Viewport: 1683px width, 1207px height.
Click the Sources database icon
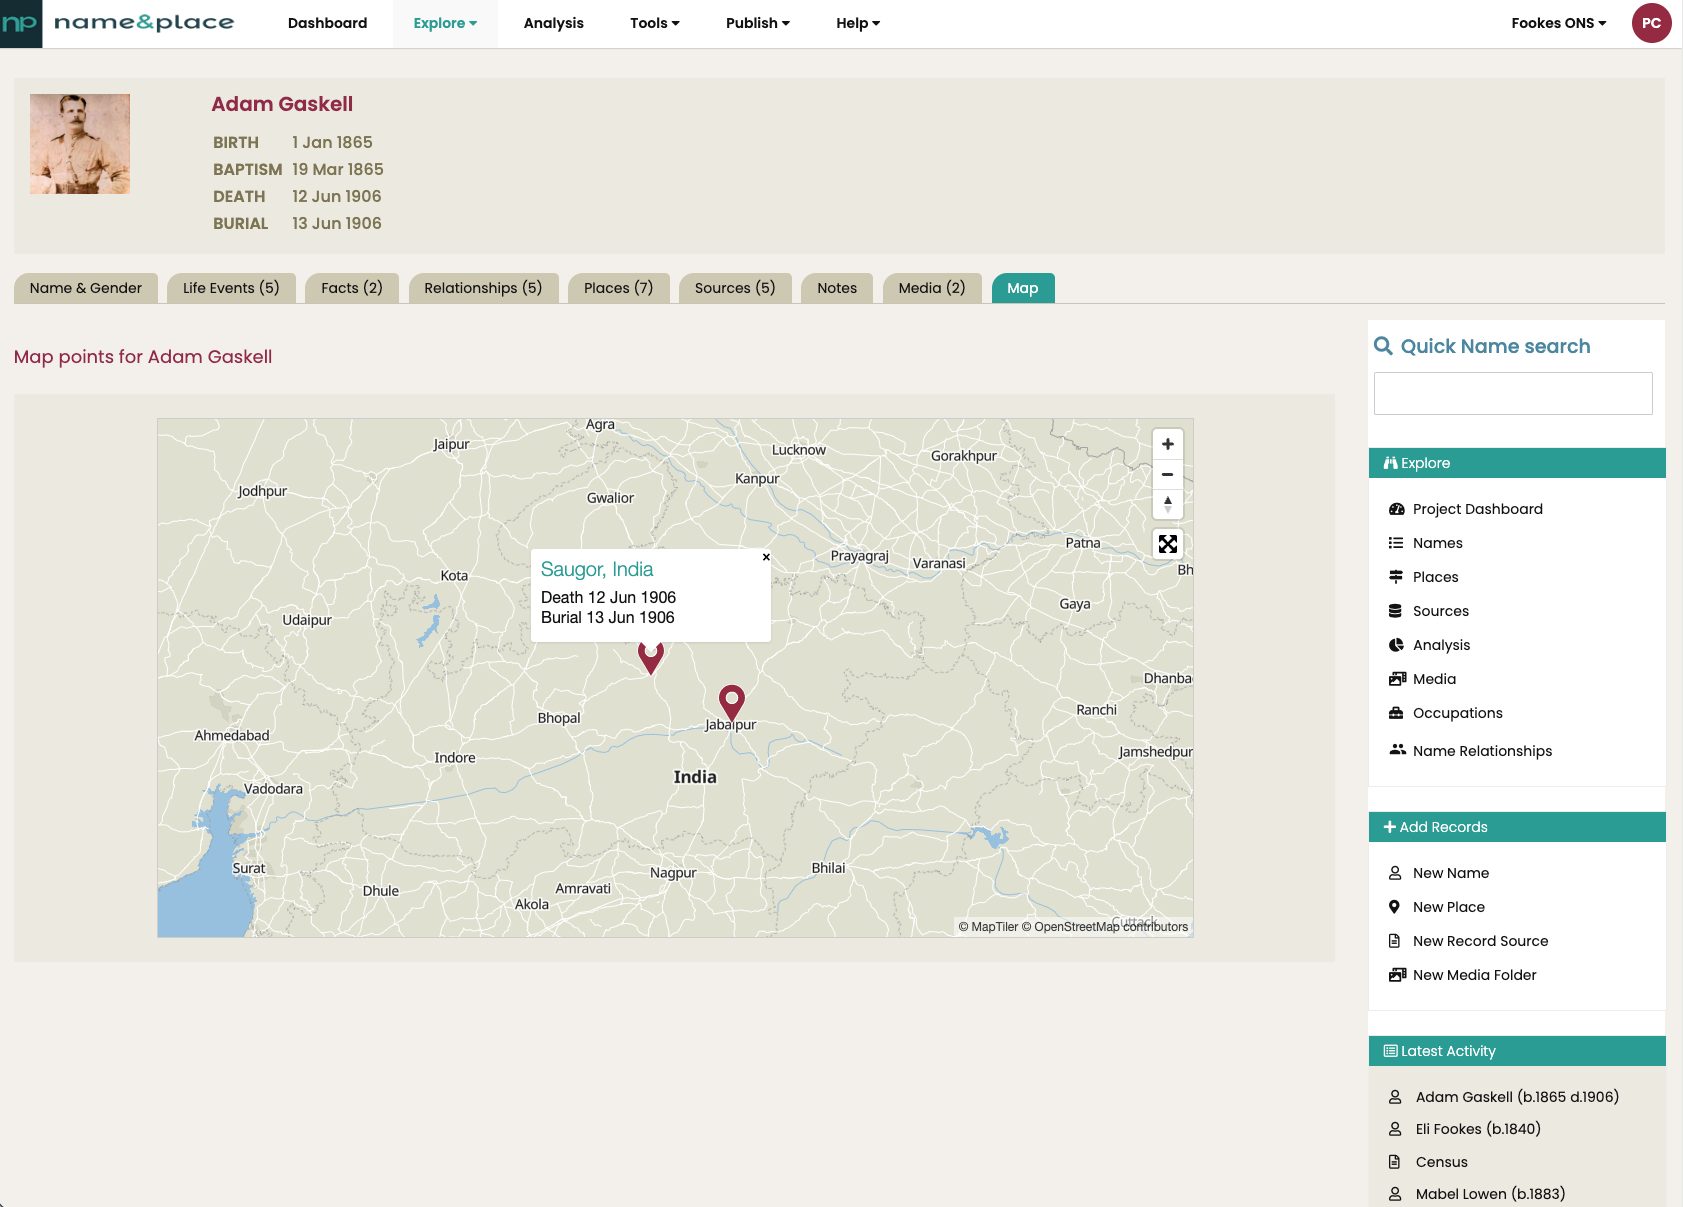point(1396,611)
